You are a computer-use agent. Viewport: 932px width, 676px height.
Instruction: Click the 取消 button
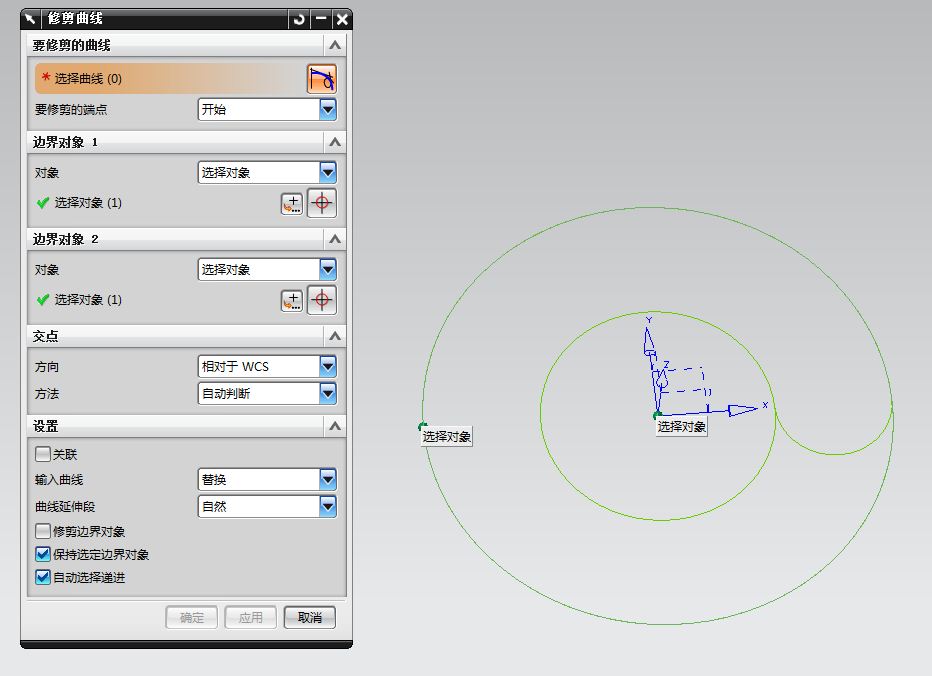(x=310, y=618)
